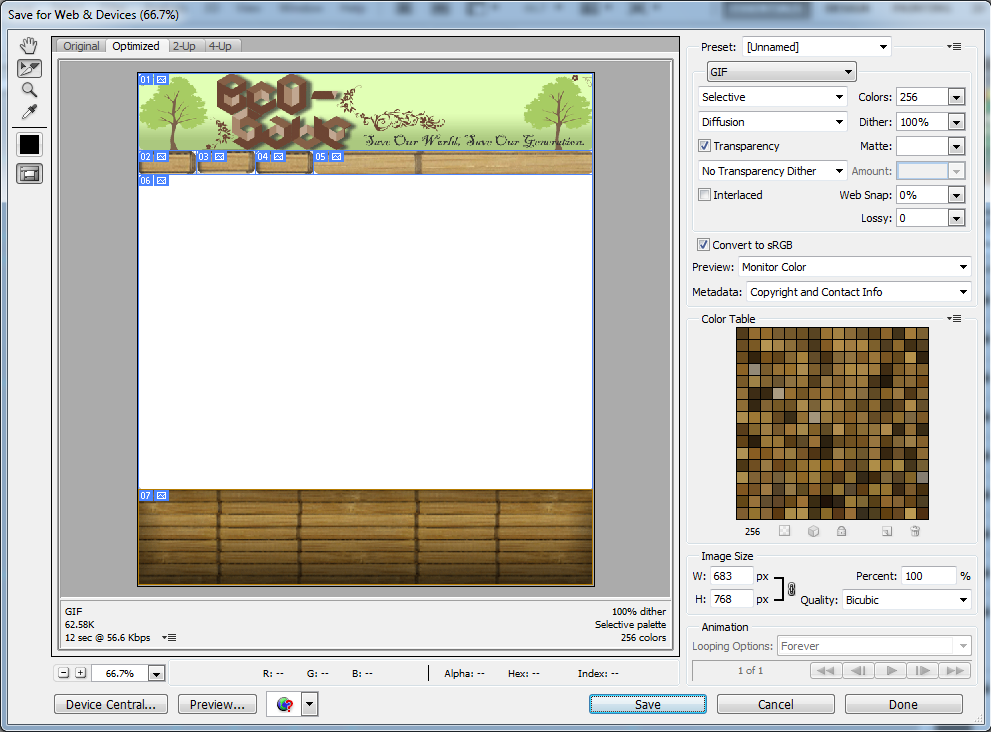
Task: Click the zoom in plus button
Action: click(x=80, y=673)
